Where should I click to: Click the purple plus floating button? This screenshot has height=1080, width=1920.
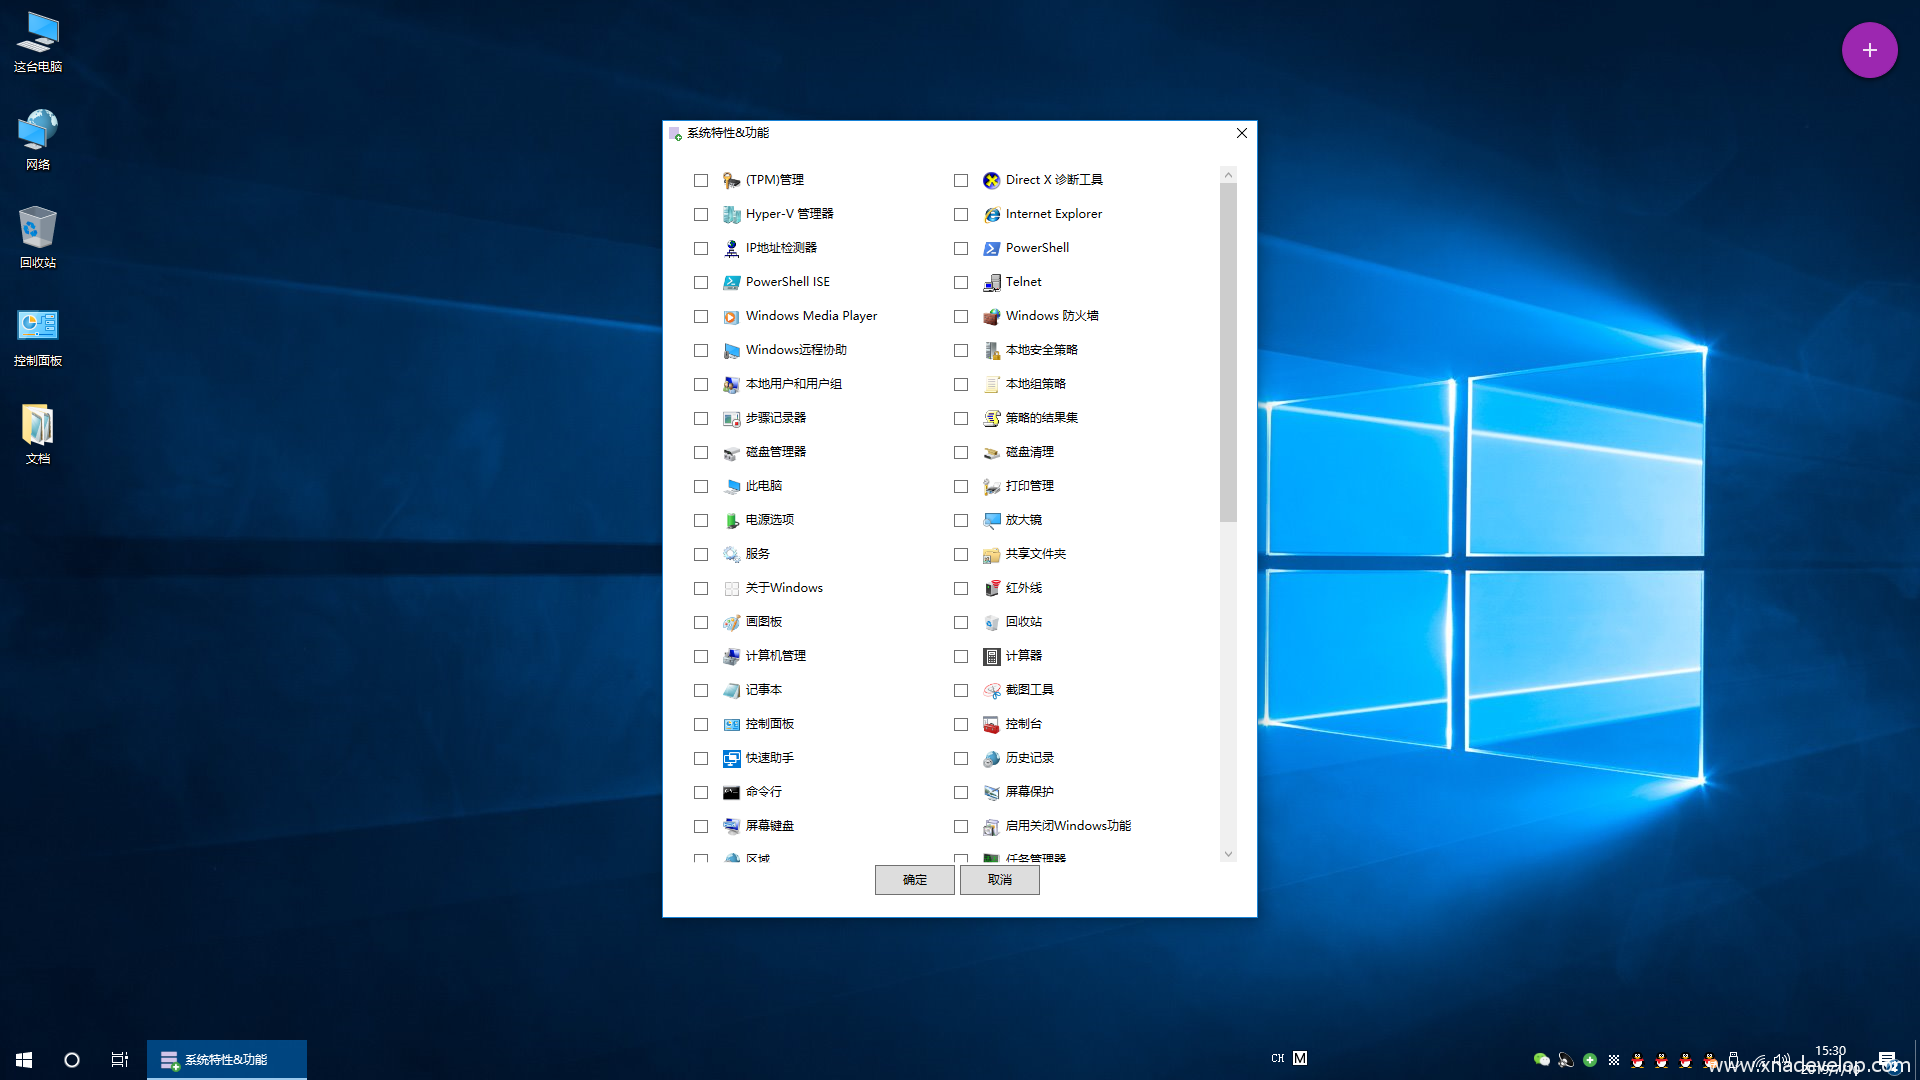click(x=1869, y=50)
